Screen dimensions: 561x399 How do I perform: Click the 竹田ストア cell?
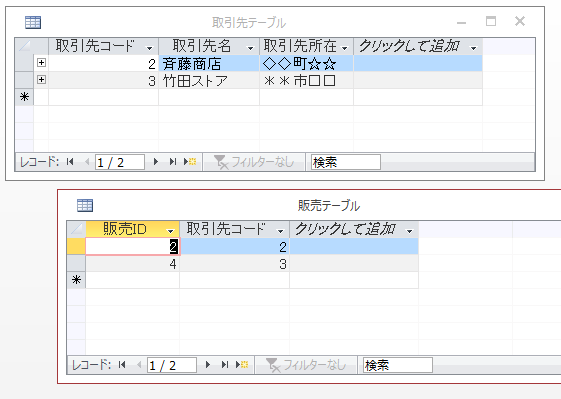pos(209,80)
